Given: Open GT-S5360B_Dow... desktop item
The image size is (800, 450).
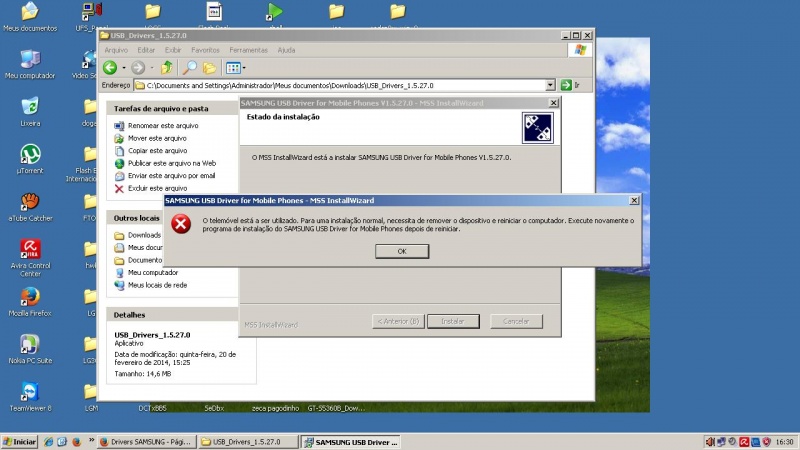Looking at the screenshot, I should (x=336, y=408).
